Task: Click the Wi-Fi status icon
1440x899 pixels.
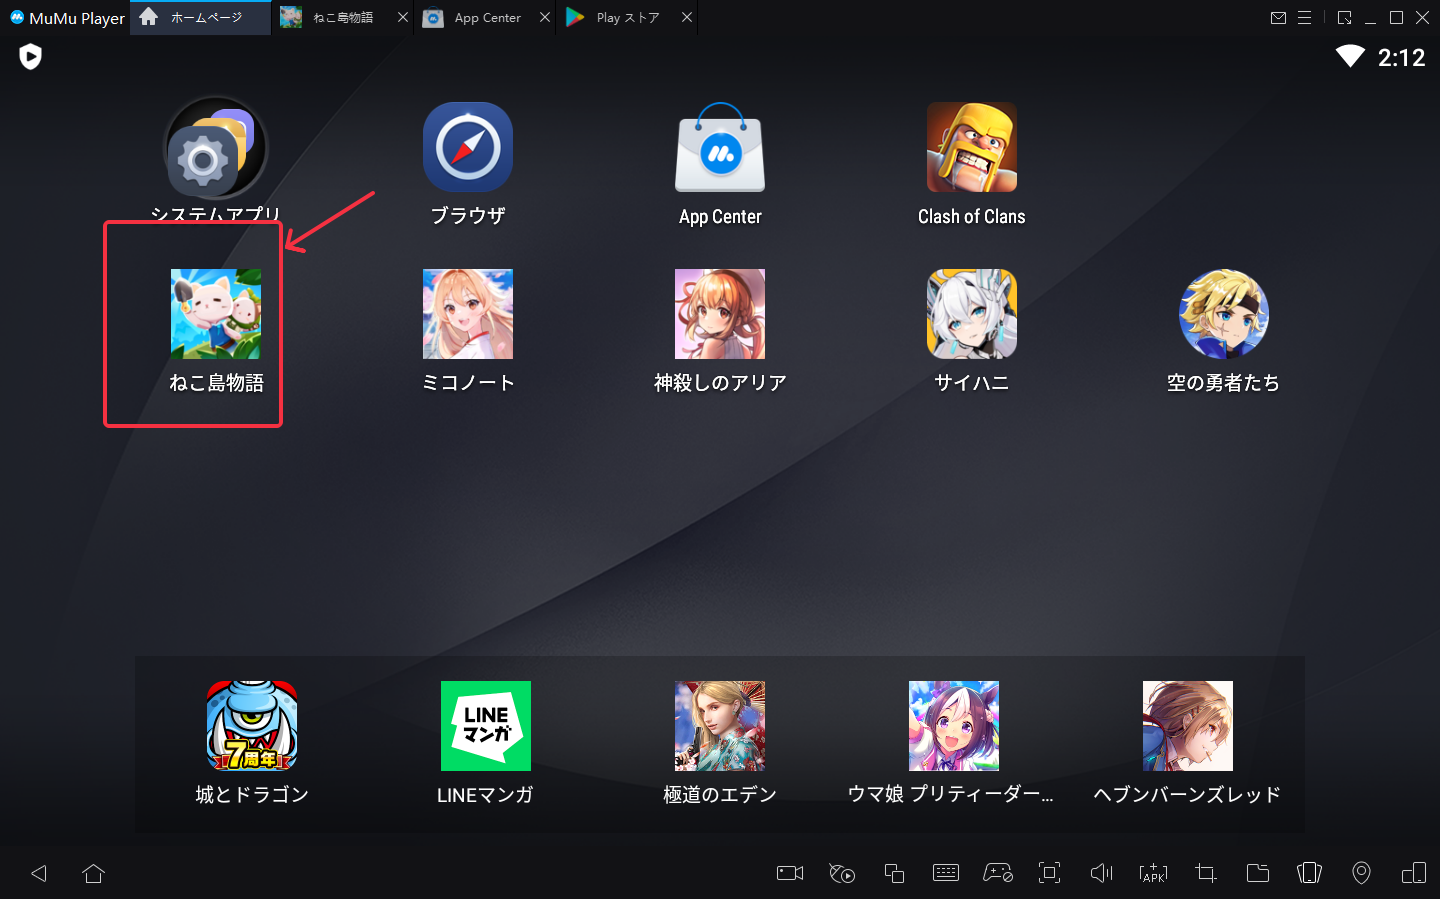Action: click(x=1350, y=57)
